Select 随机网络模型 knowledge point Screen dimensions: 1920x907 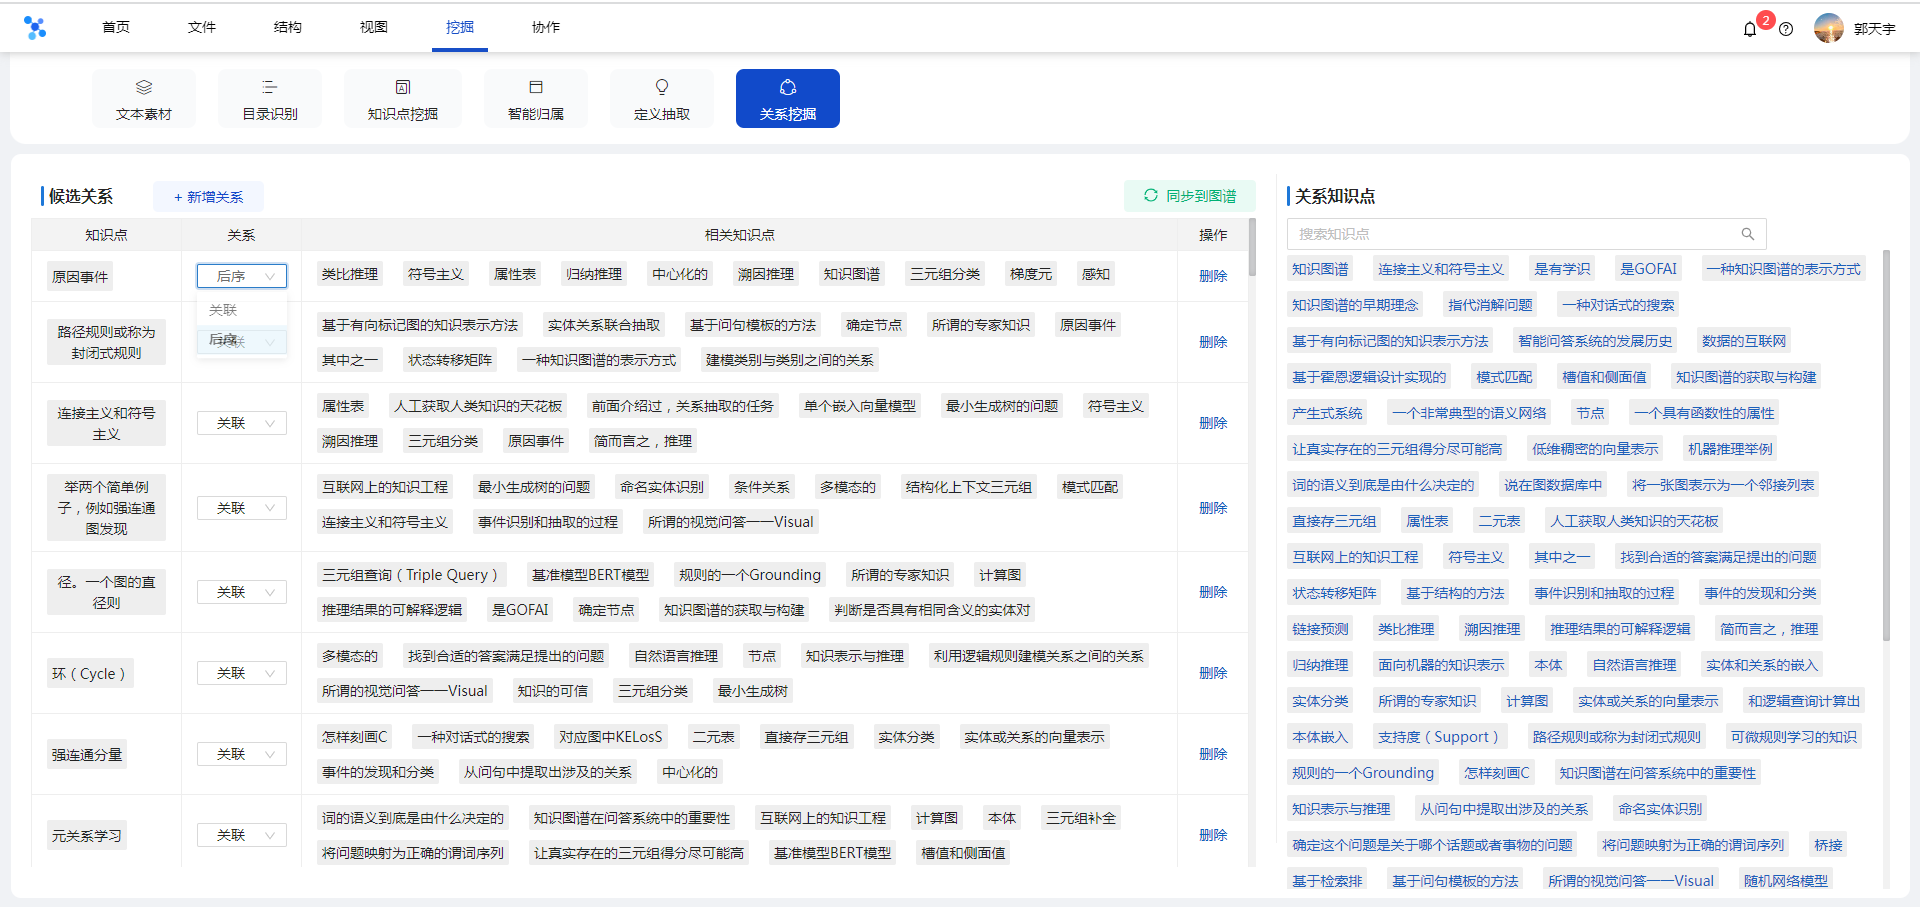coord(1786,881)
